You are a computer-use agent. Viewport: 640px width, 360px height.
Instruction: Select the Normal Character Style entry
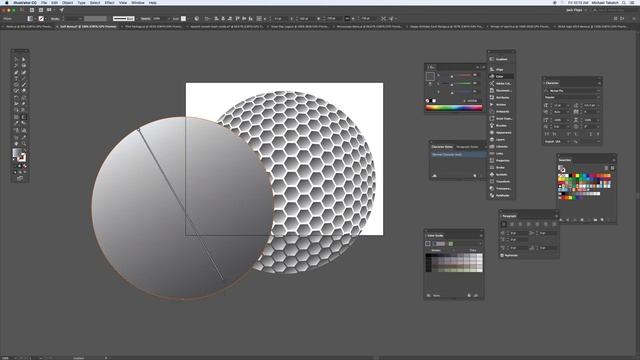pos(458,155)
